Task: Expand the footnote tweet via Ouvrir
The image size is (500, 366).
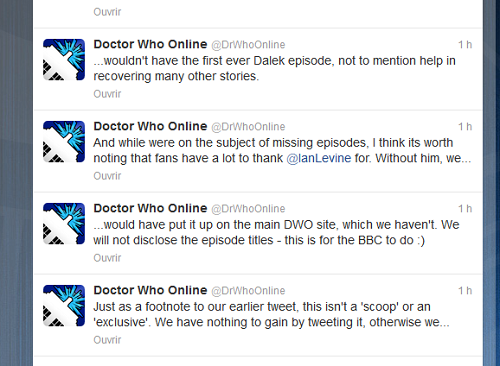Action: 107,340
